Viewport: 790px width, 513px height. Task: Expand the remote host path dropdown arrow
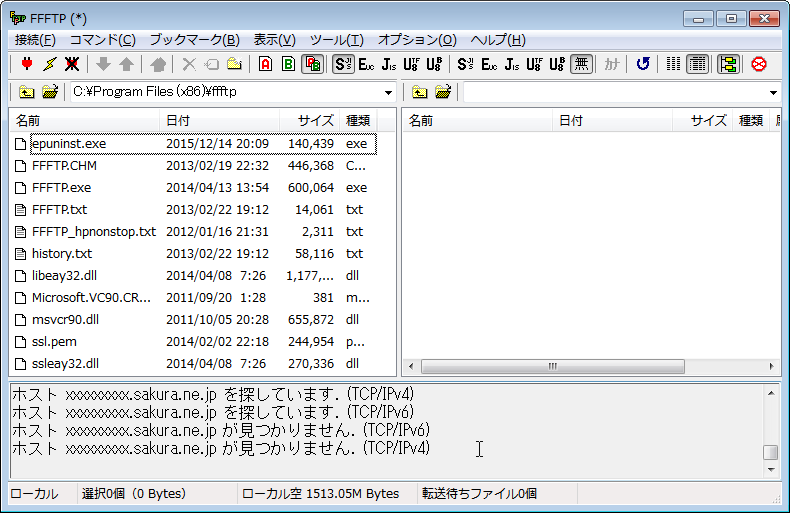click(773, 92)
